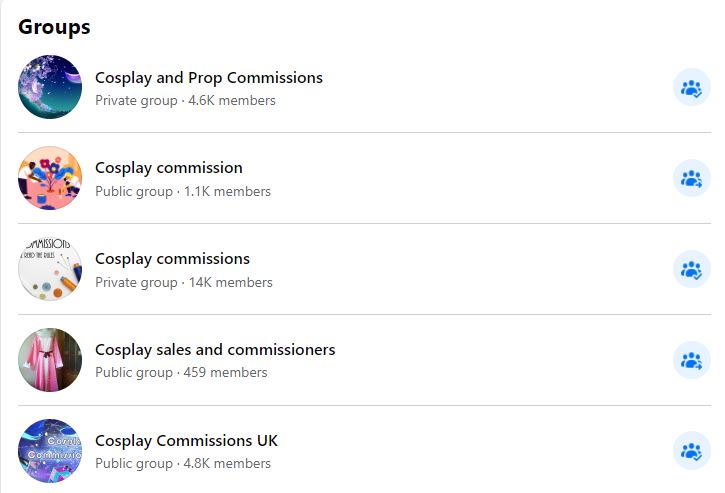The image size is (725, 493).
Task: Click the visit-group icon beside Cosplay commission
Action: (691, 179)
